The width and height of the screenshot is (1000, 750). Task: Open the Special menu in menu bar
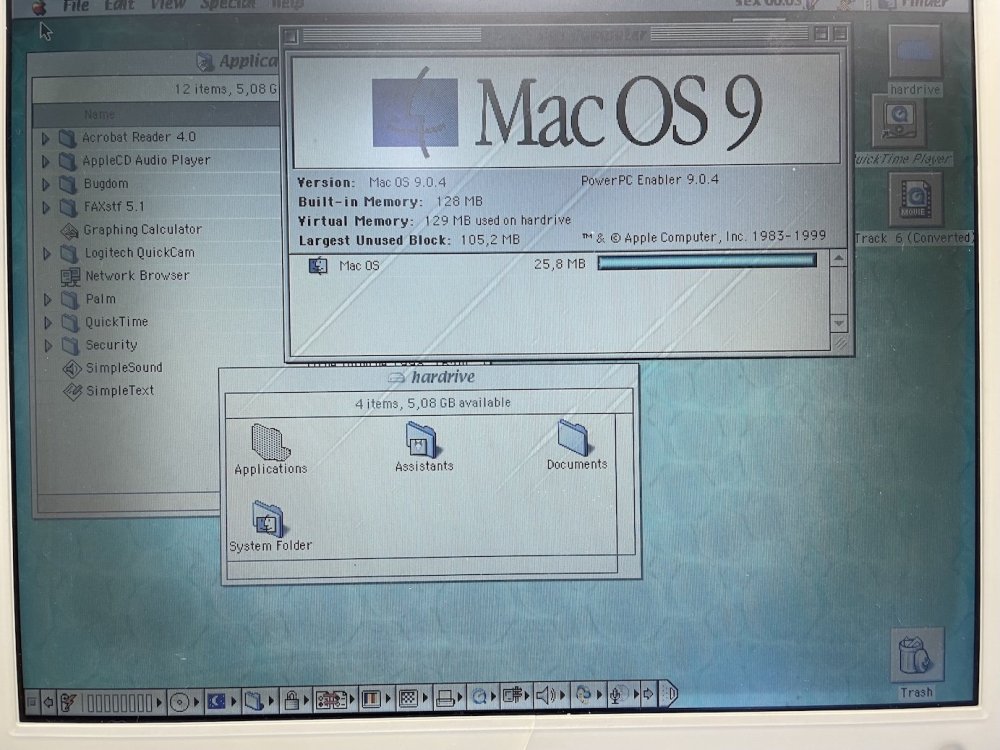(228, 4)
